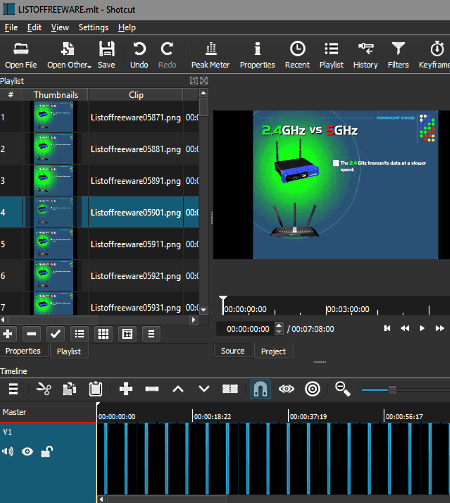Viewport: 450px width, 503px height.
Task: Click thumbnail of playlist row 1
Action: click(x=53, y=117)
